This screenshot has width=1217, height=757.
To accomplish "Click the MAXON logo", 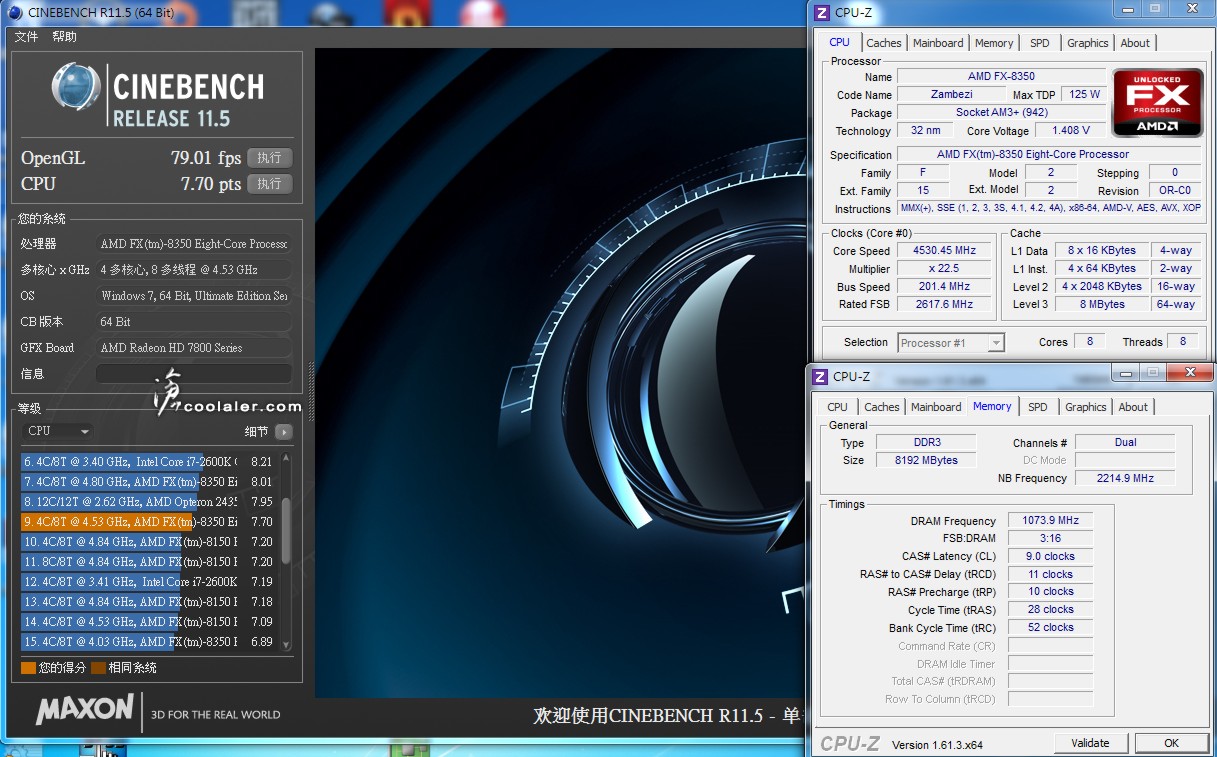I will click(85, 710).
